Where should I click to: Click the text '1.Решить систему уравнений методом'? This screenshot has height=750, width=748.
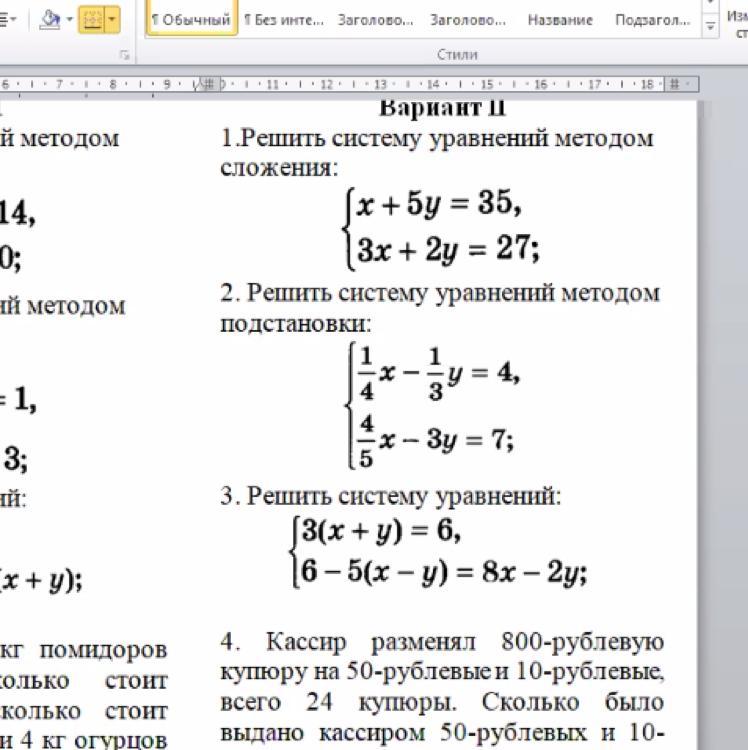point(437,139)
